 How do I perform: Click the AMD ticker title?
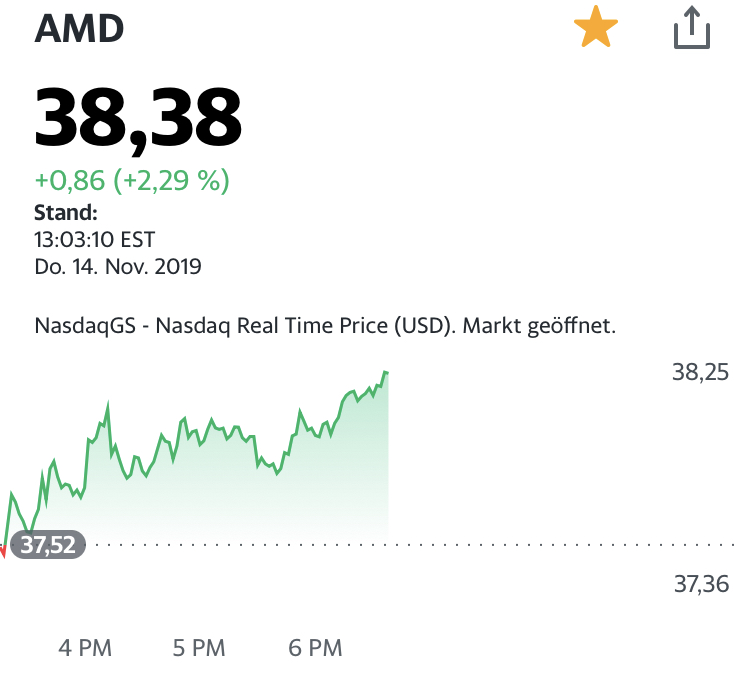tap(79, 29)
